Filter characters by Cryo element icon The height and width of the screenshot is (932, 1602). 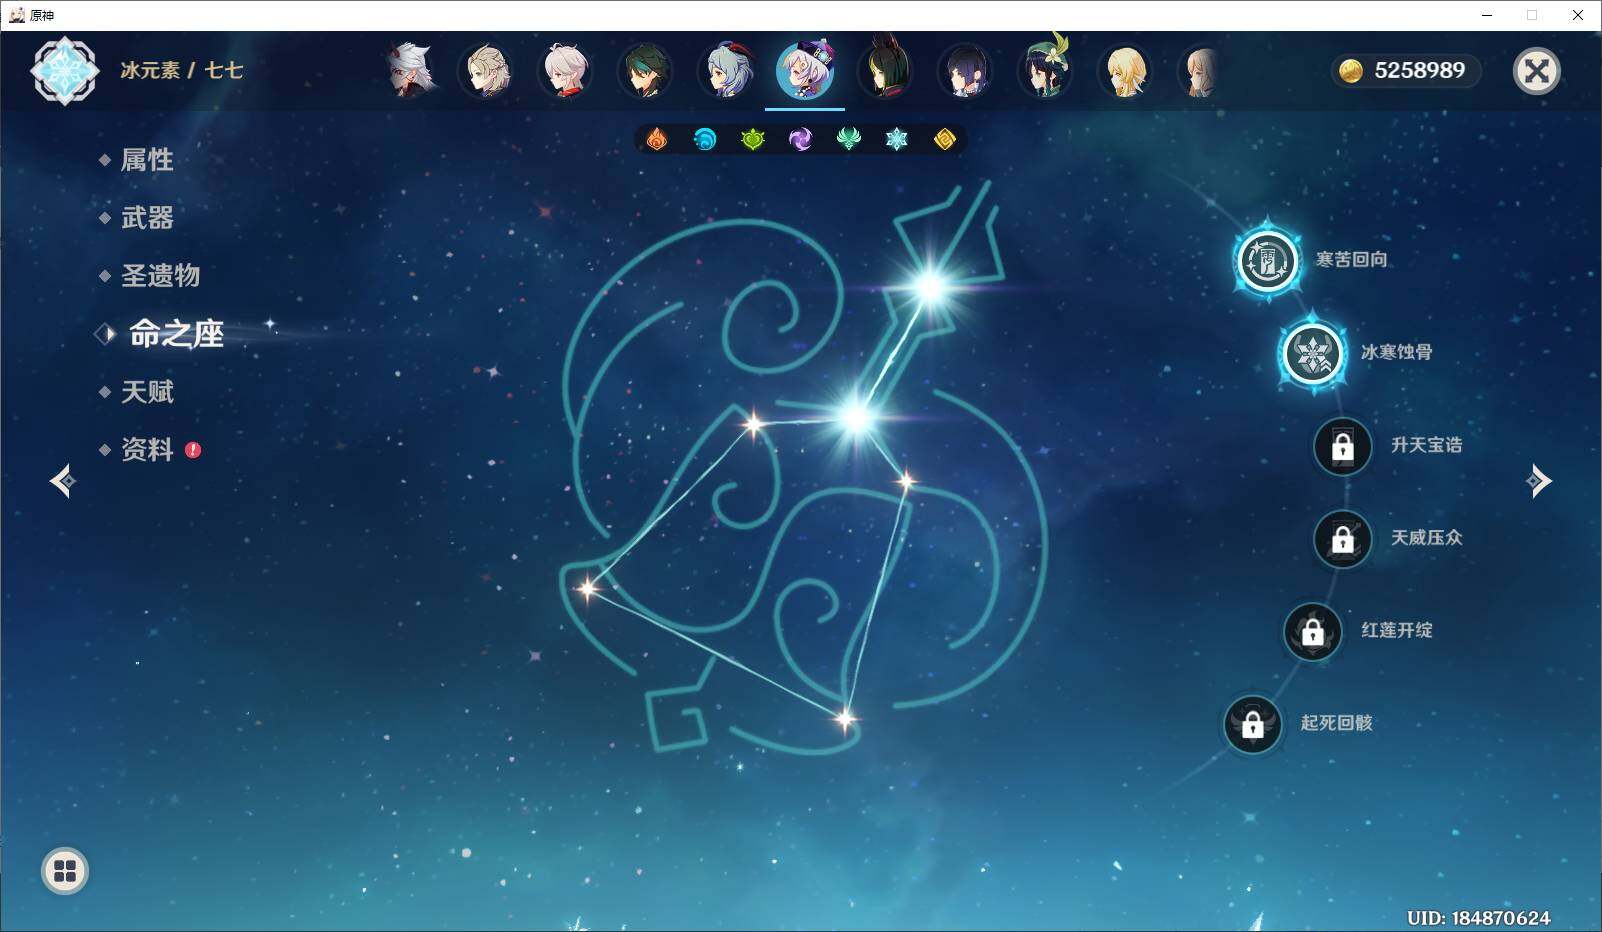click(897, 139)
